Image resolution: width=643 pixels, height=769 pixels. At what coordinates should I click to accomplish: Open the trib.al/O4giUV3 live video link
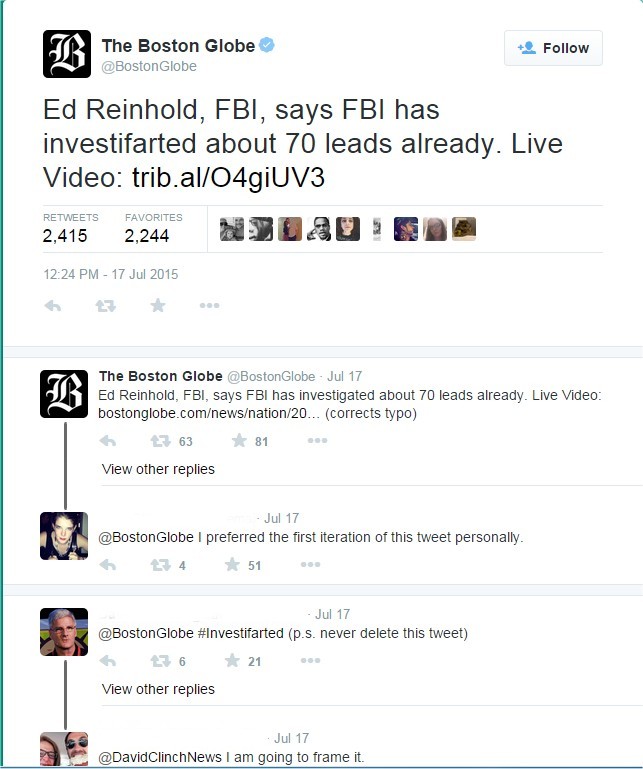coord(229,177)
